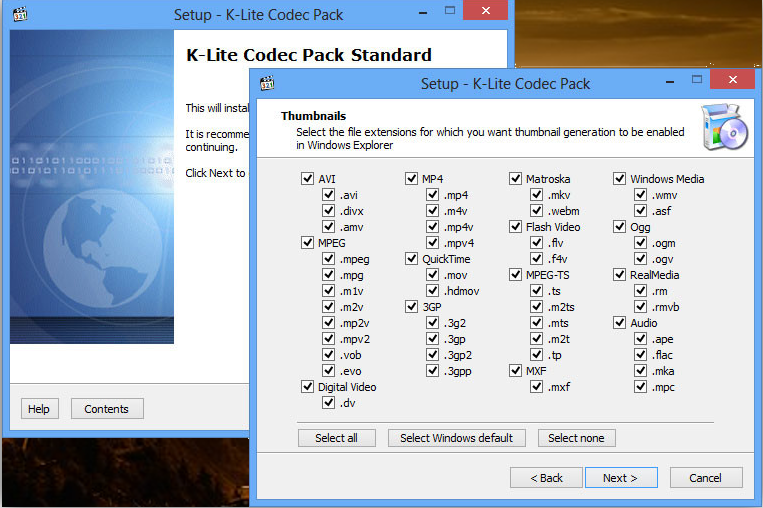Screen dimensions: 763x508
Task: Uncheck the MPEG group checkbox
Action: tap(307, 242)
